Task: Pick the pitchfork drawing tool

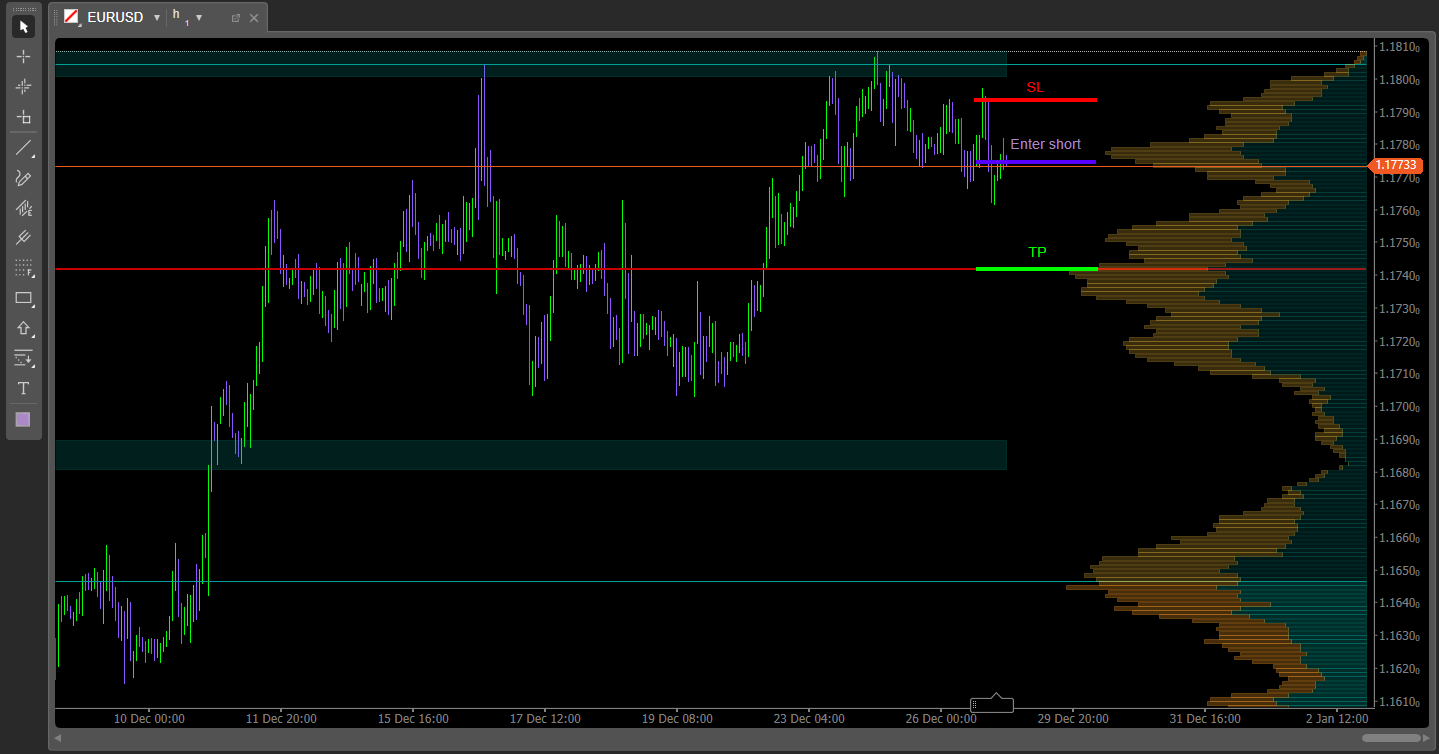Action: 23,238
